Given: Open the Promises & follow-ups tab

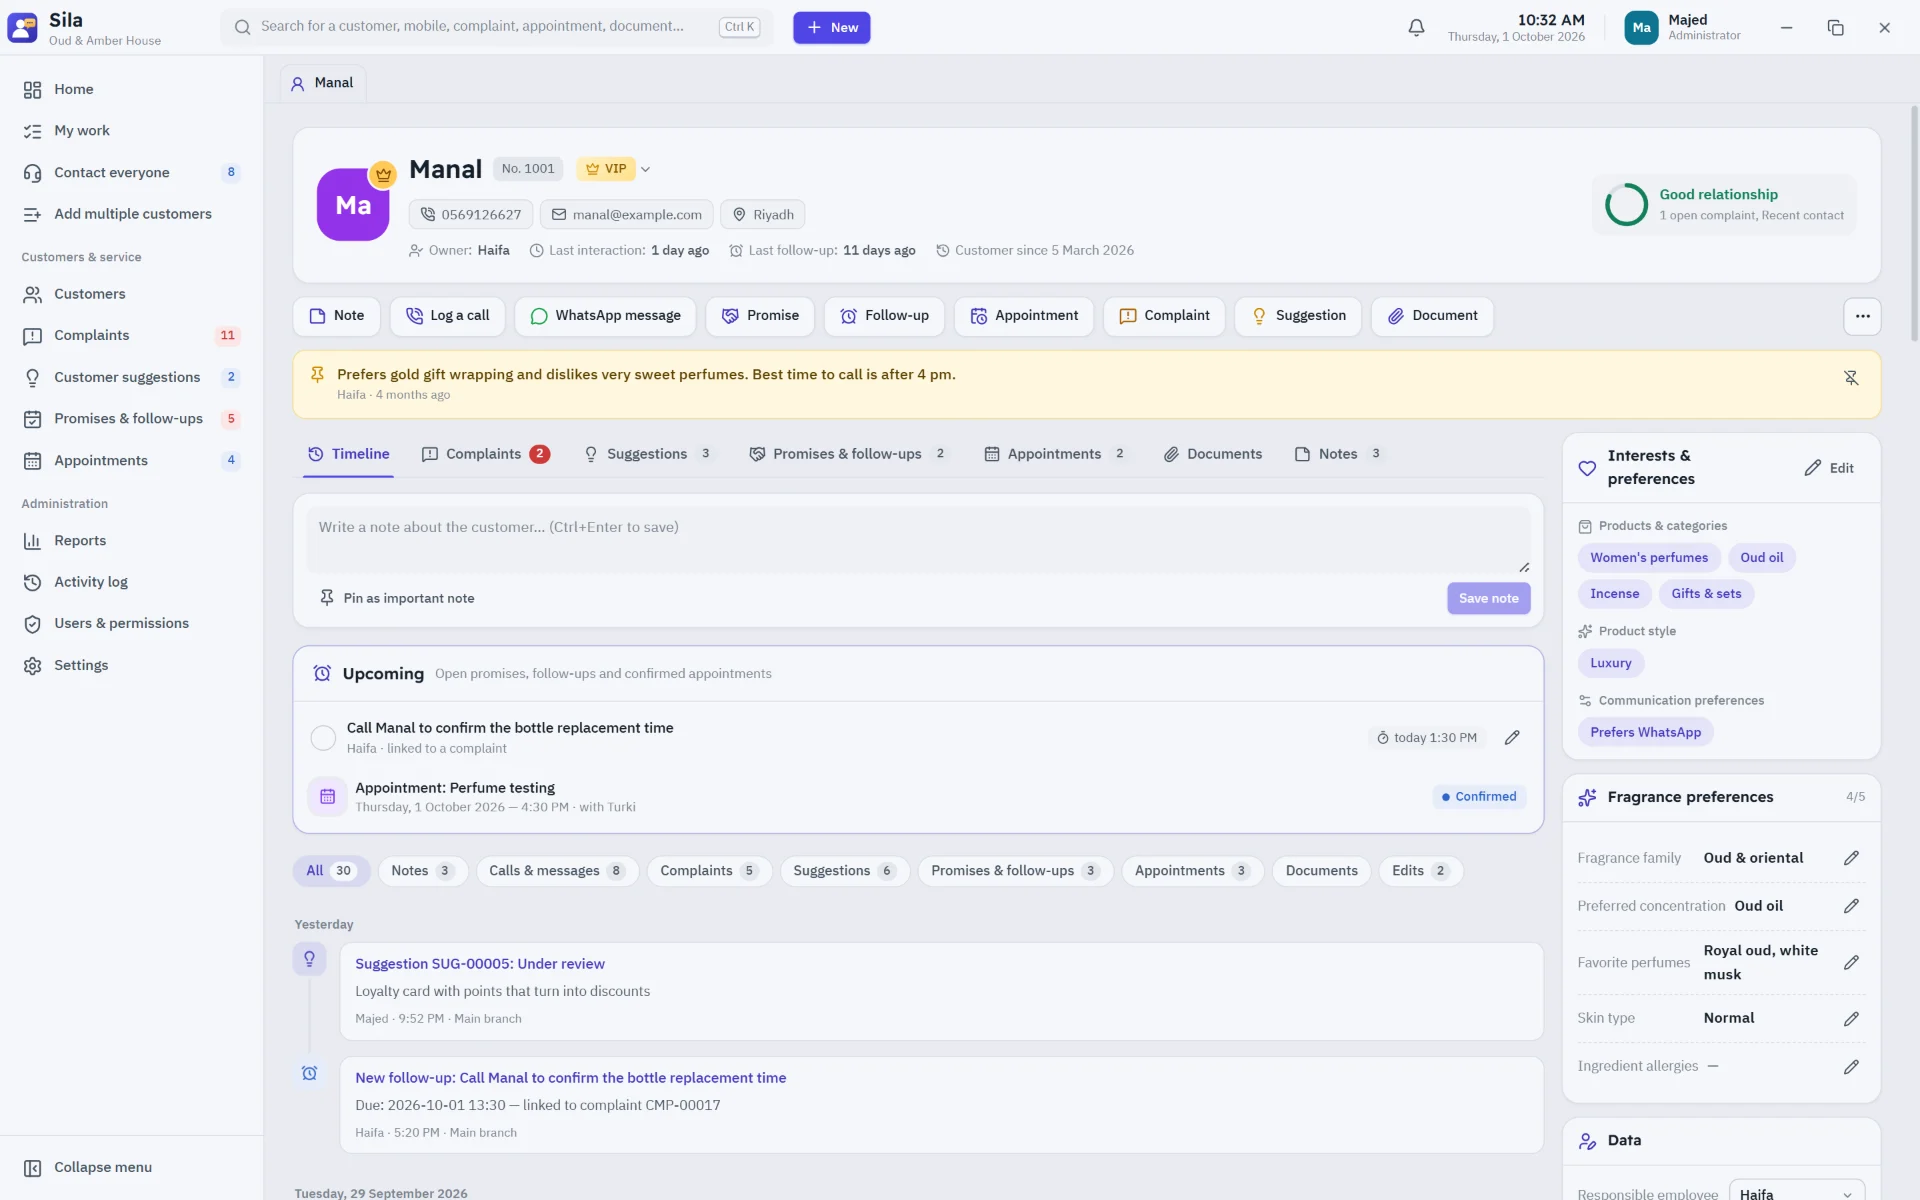Looking at the screenshot, I should 848,454.
